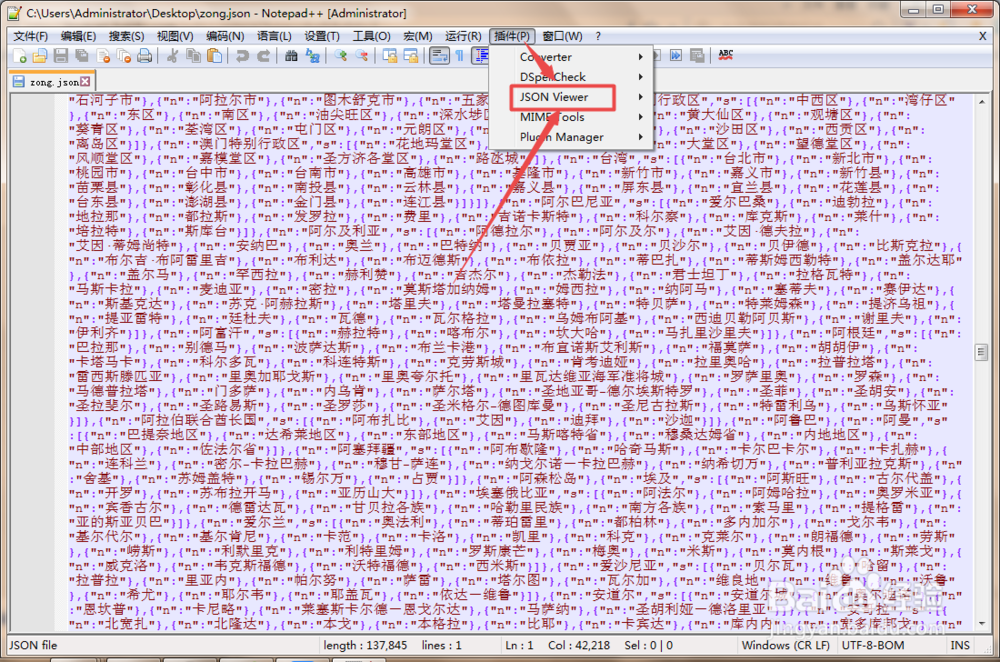This screenshot has height=662, width=1000.
Task: Click the Zoom In magnifier icon
Action: 340,56
